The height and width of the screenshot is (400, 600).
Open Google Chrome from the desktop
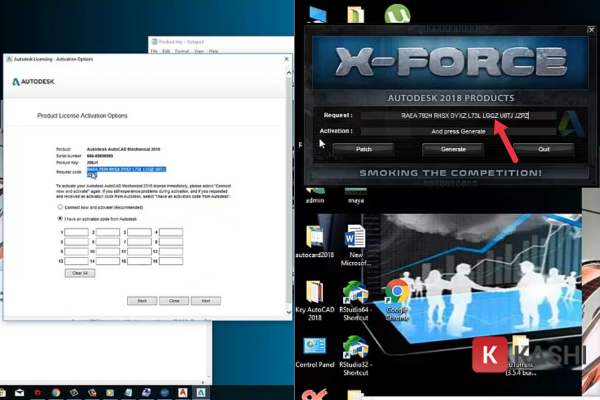(397, 294)
